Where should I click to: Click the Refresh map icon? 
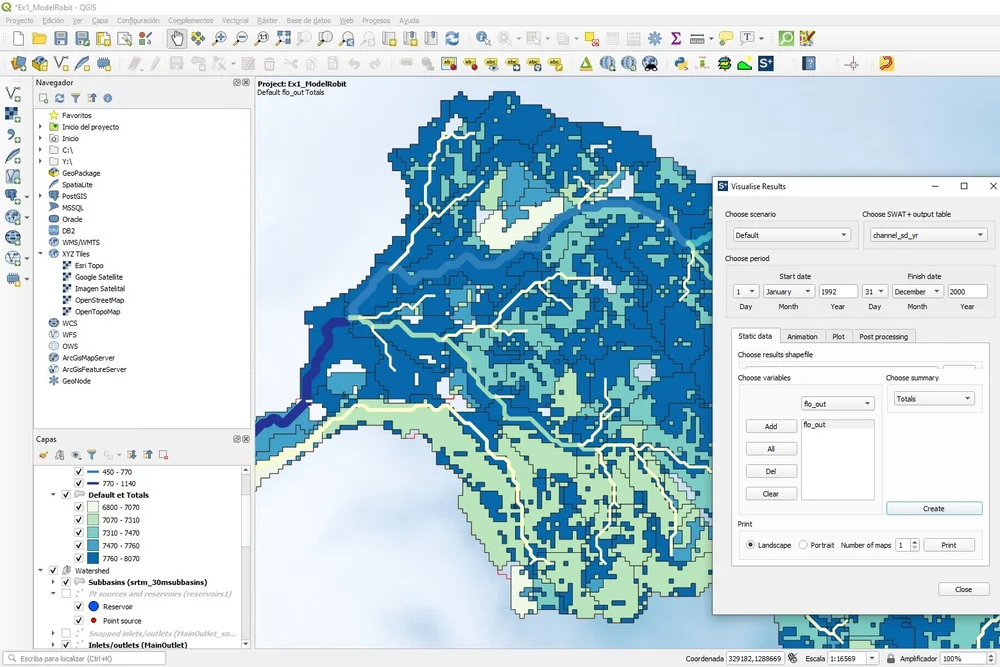(452, 39)
